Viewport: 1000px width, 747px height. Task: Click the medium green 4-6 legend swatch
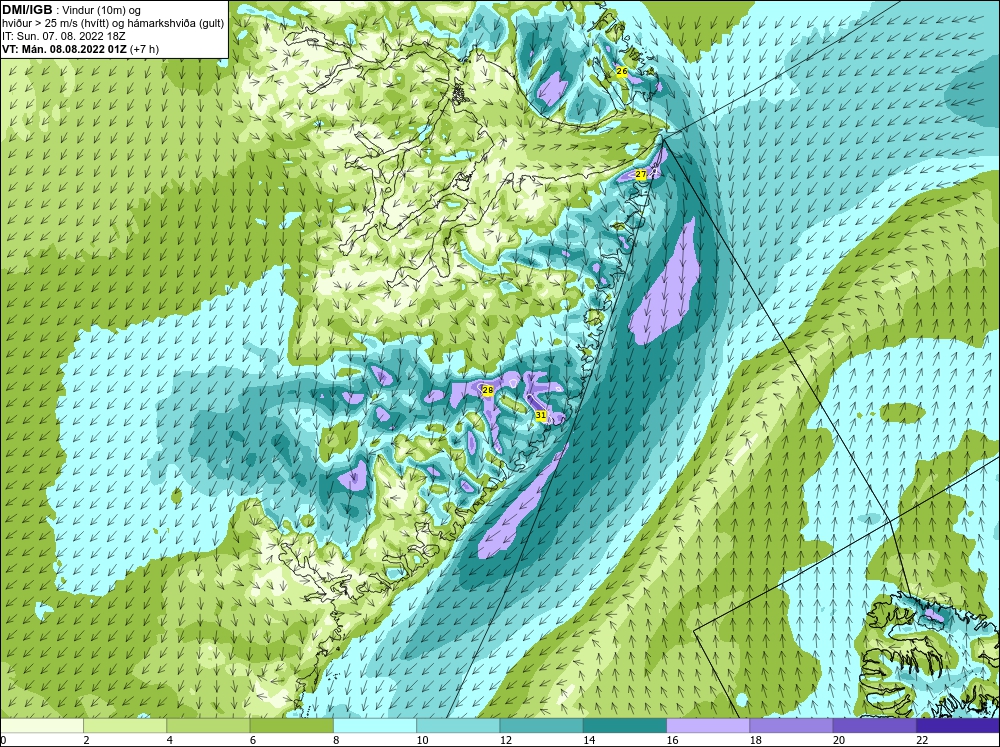[x=208, y=726]
